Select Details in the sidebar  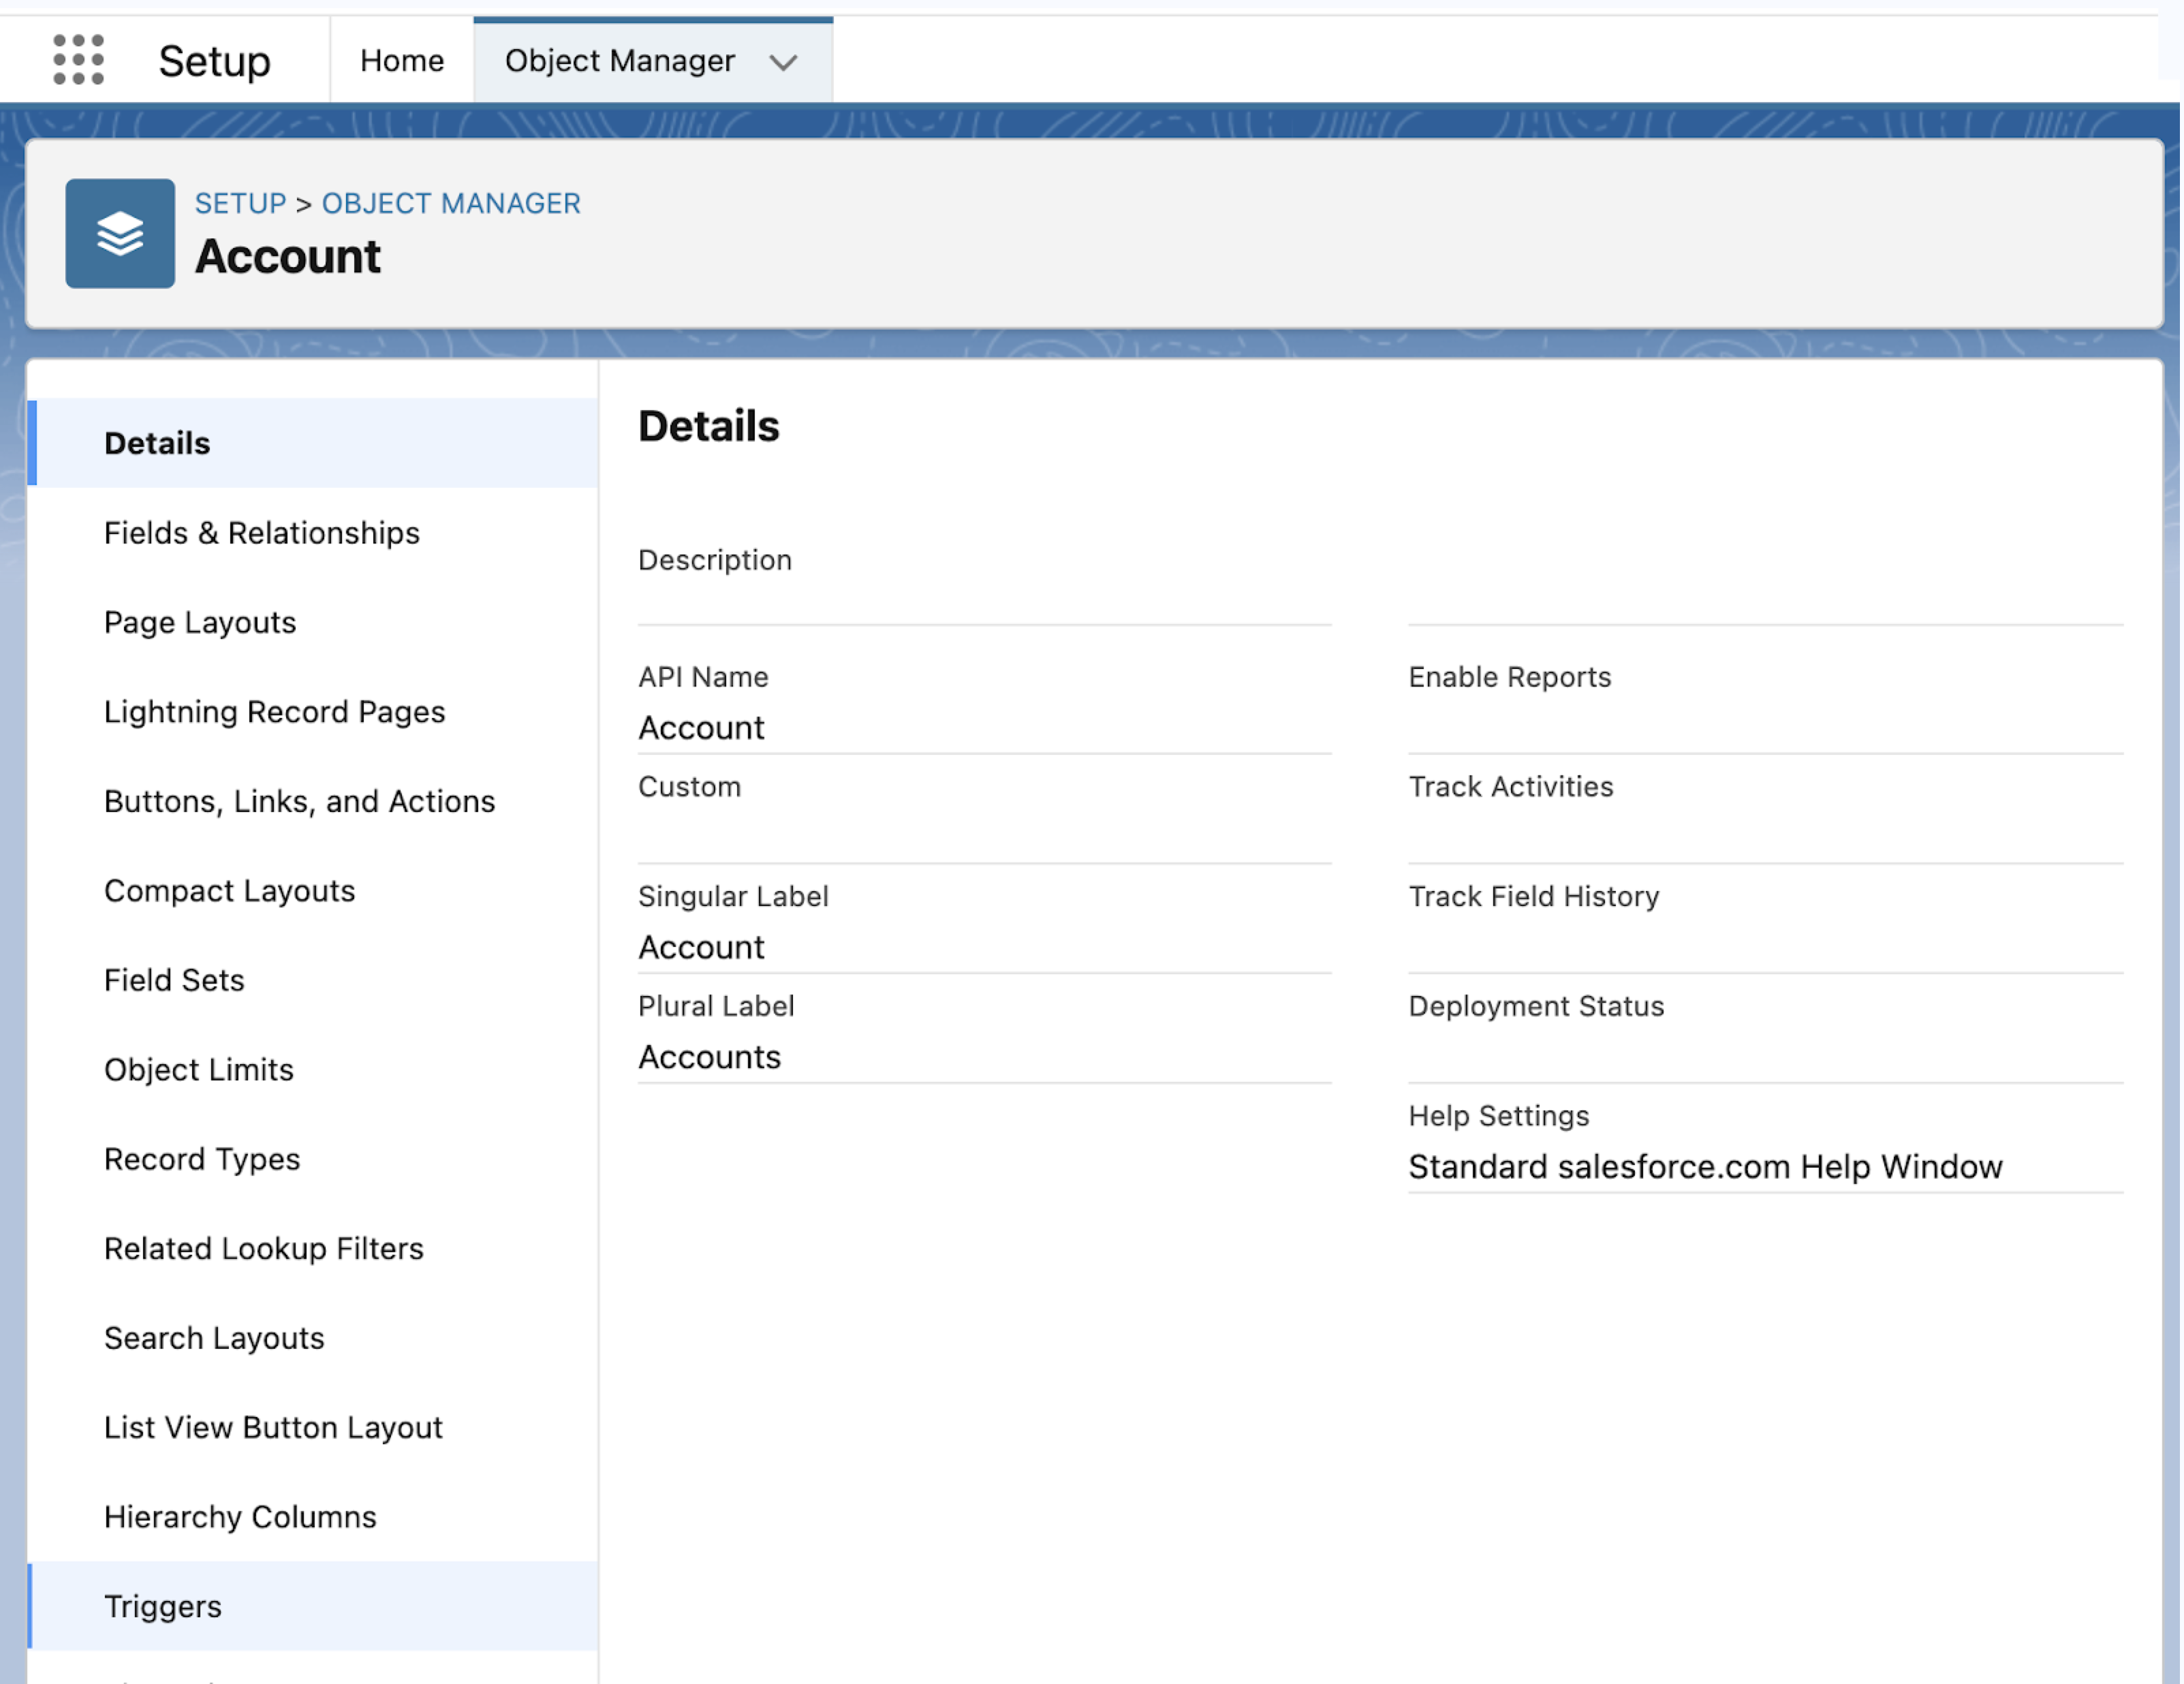pos(313,443)
